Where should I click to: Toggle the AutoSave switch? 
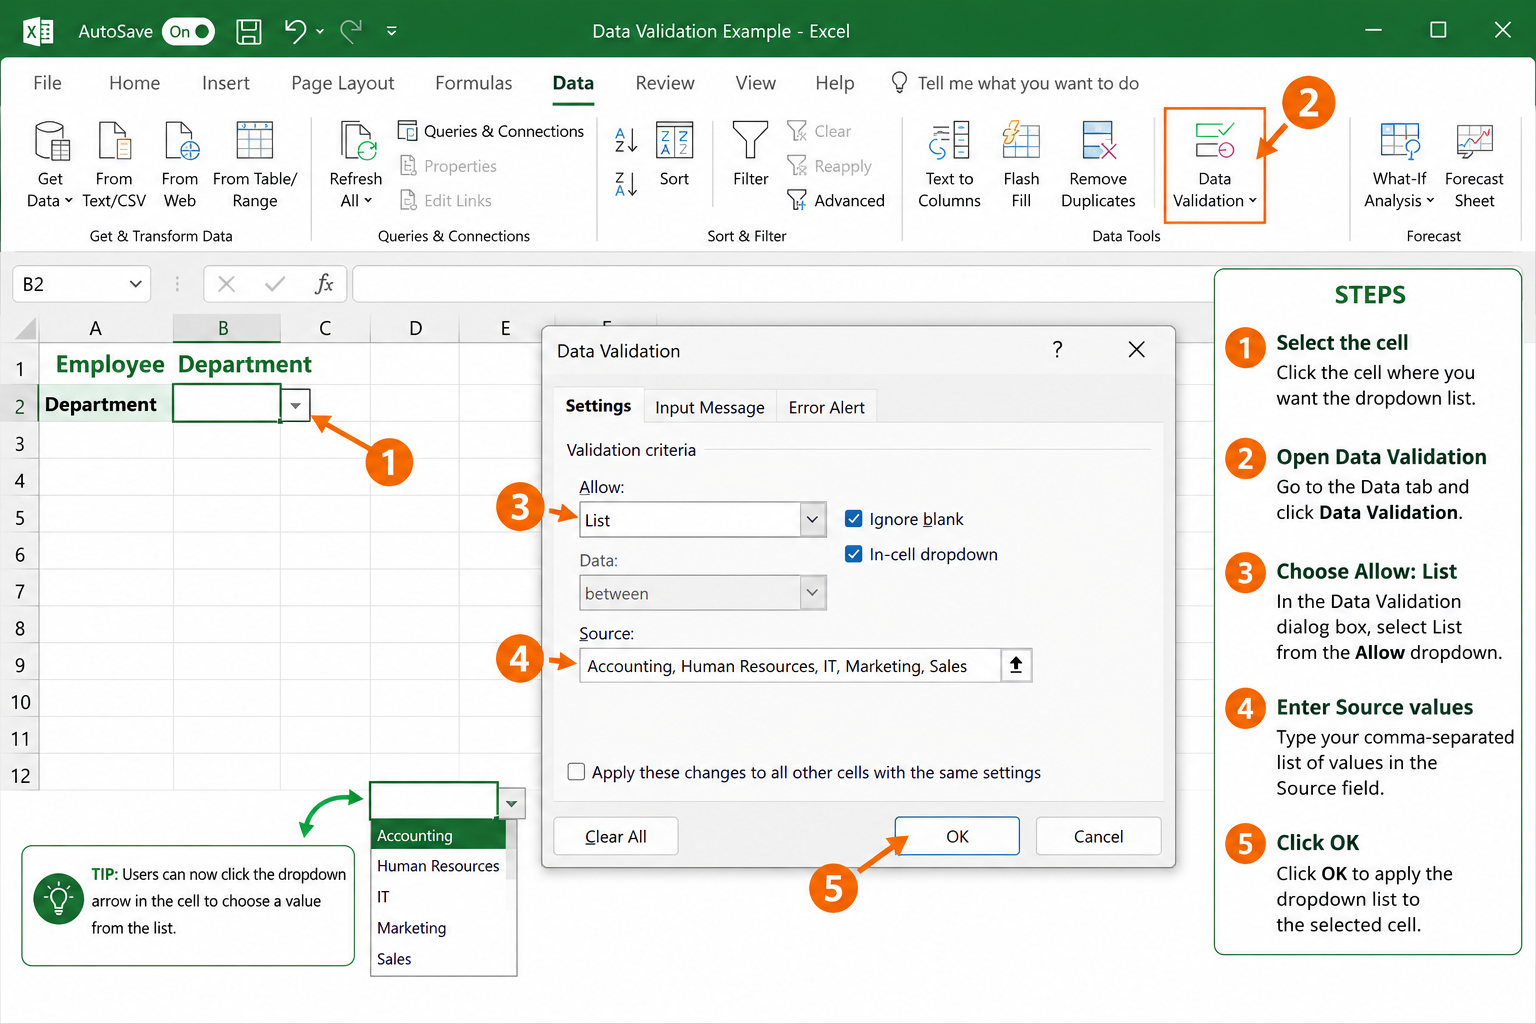189,31
